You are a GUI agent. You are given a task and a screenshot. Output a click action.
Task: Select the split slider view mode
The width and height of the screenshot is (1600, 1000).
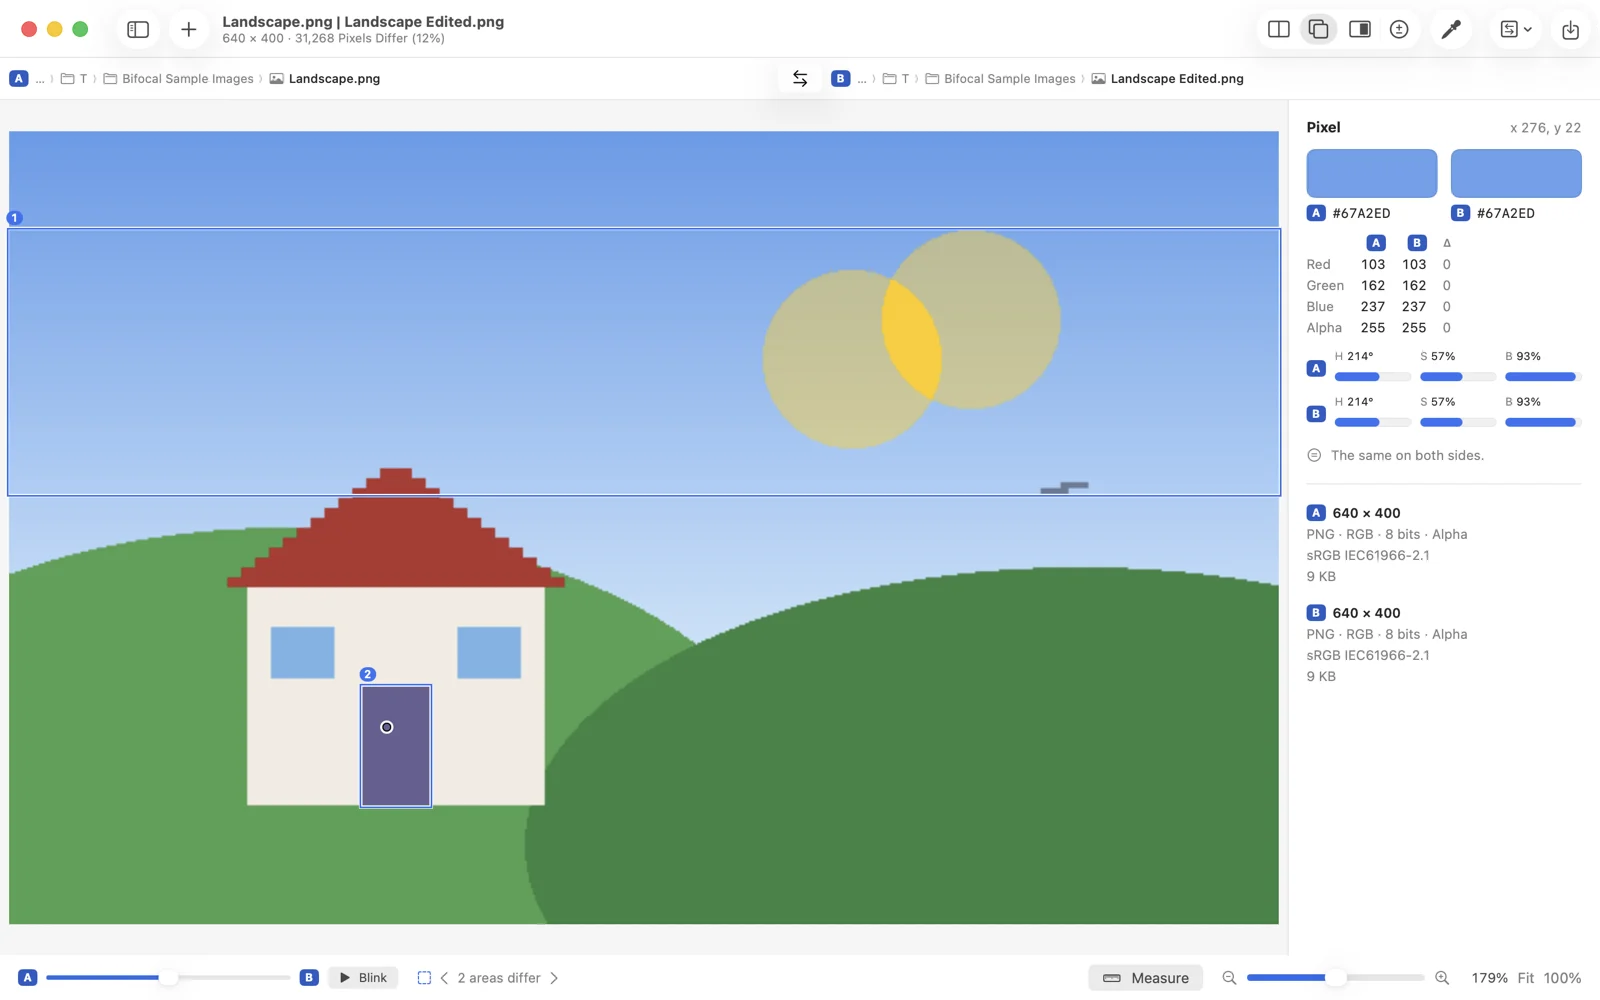(1359, 29)
